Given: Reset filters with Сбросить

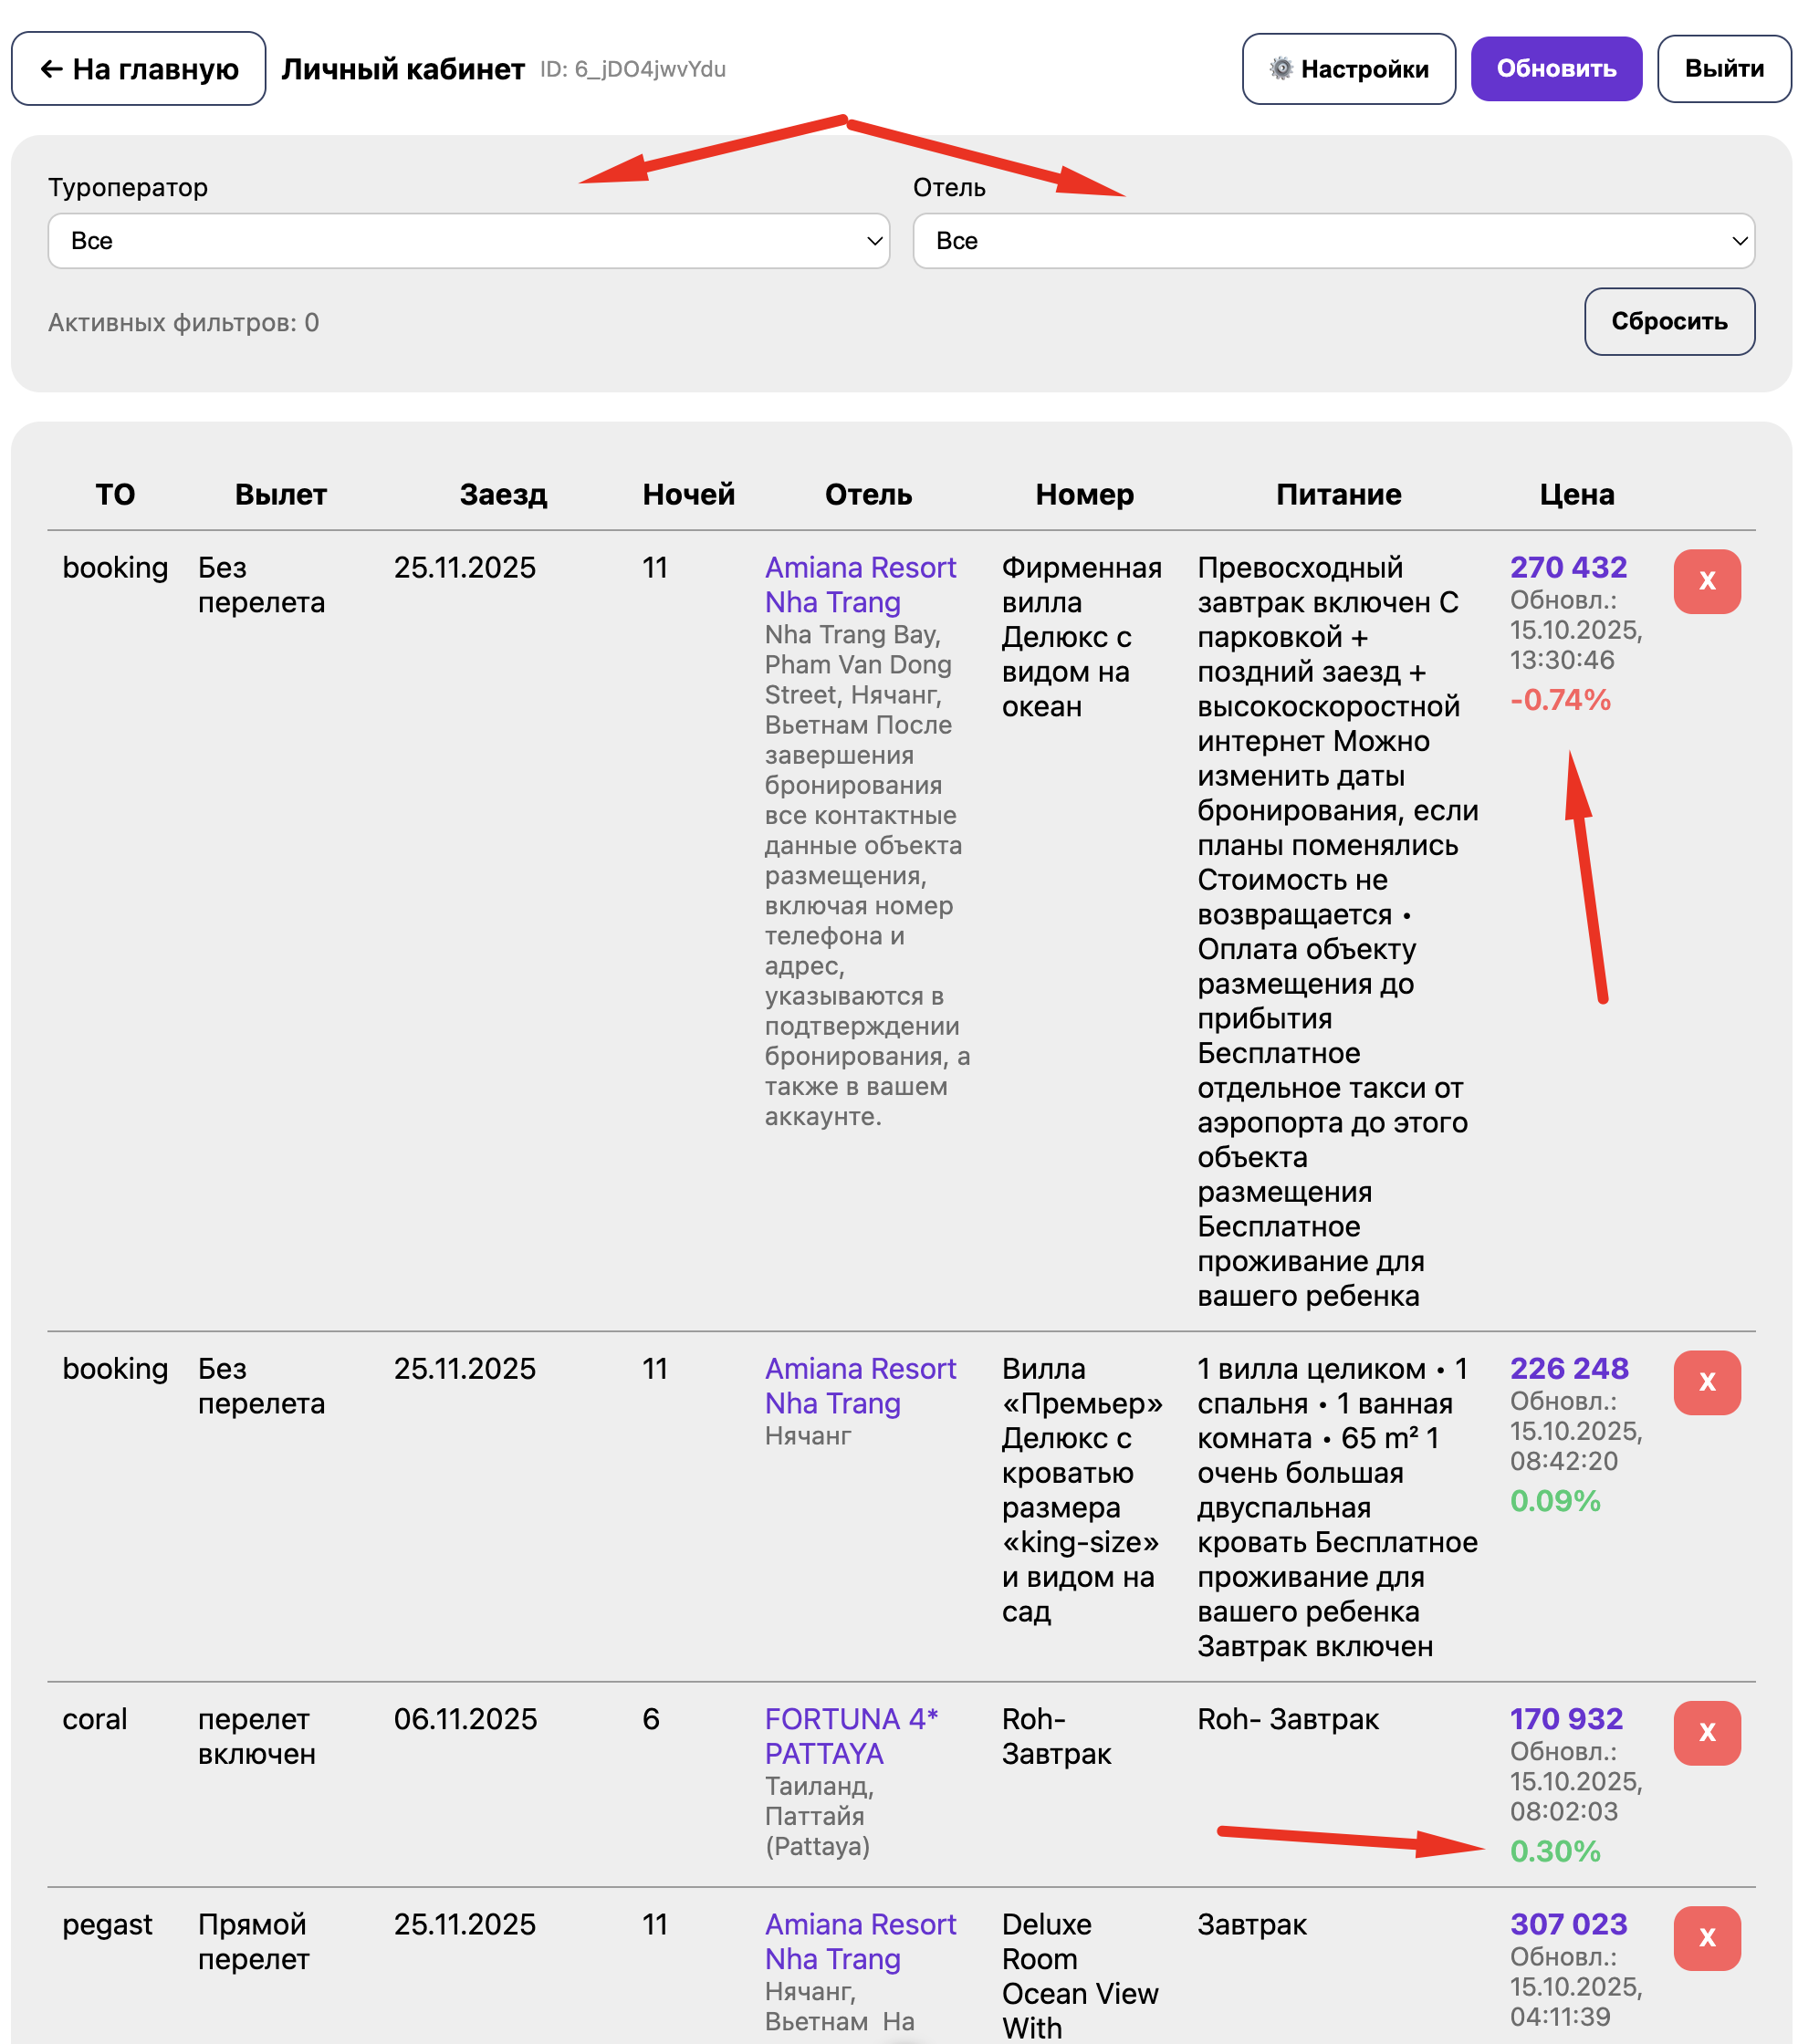Looking at the screenshot, I should click(1668, 322).
